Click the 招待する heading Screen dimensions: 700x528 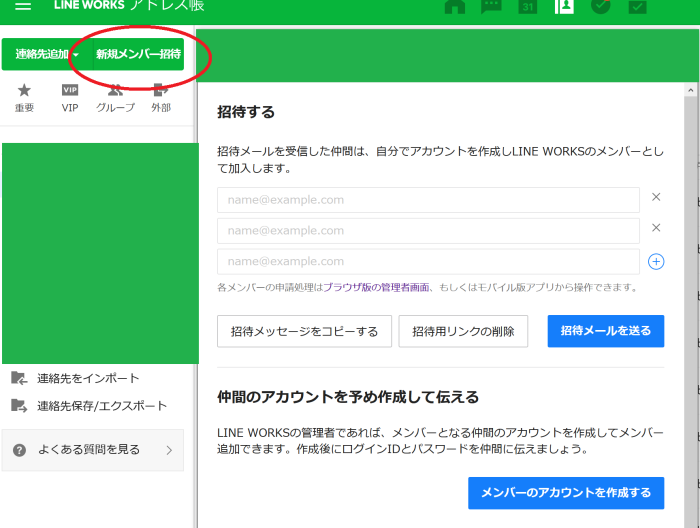(x=246, y=112)
